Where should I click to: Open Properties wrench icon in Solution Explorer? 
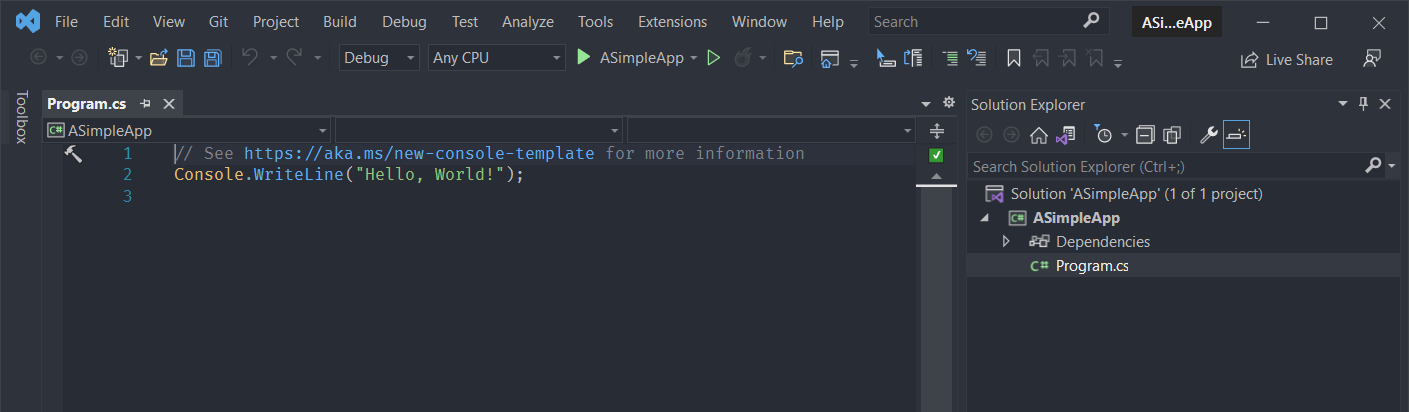pos(1208,134)
